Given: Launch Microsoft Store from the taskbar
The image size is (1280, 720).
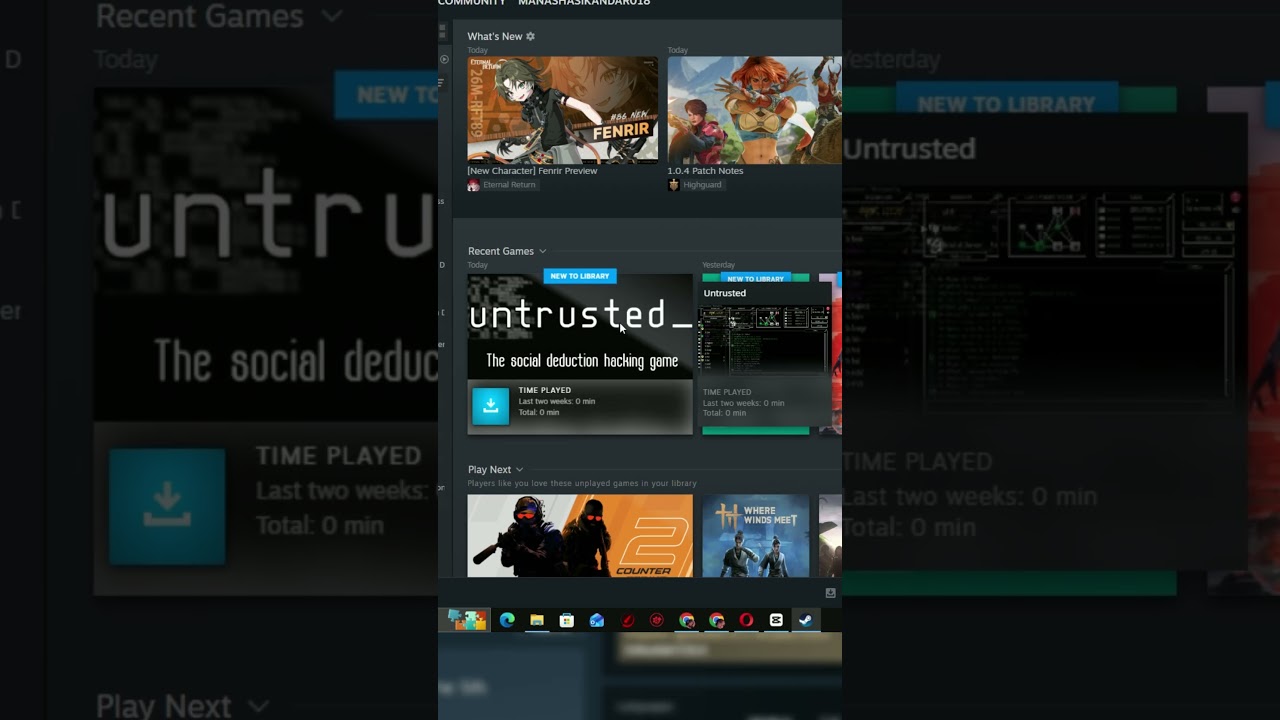Looking at the screenshot, I should click(567, 620).
